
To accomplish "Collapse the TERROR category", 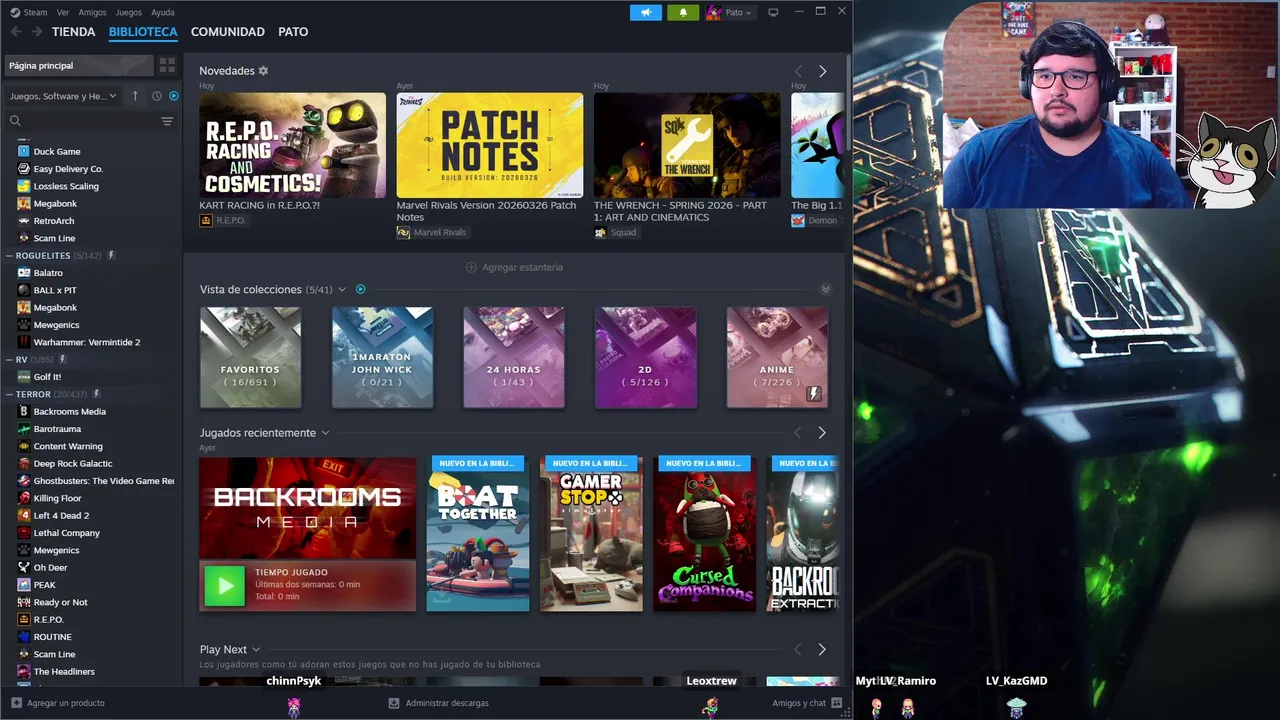I will [x=9, y=394].
